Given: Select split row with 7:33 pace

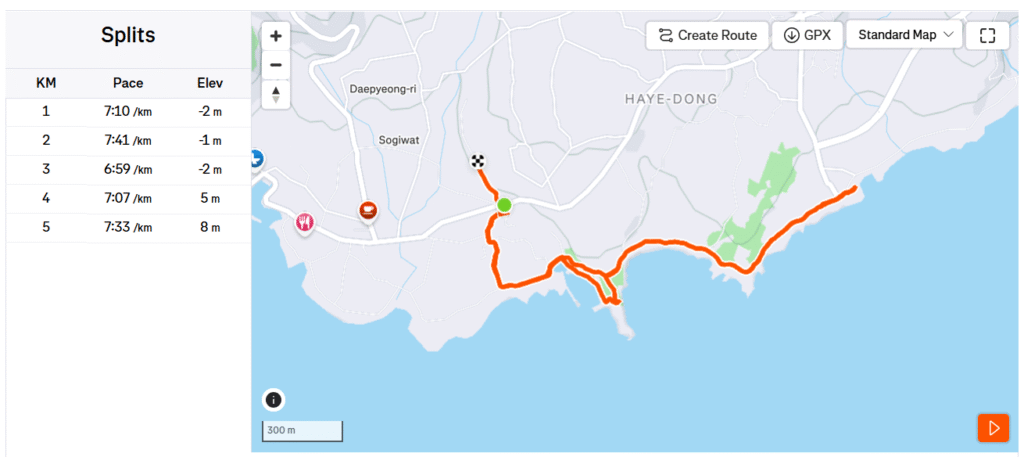Looking at the screenshot, I should click(x=128, y=228).
